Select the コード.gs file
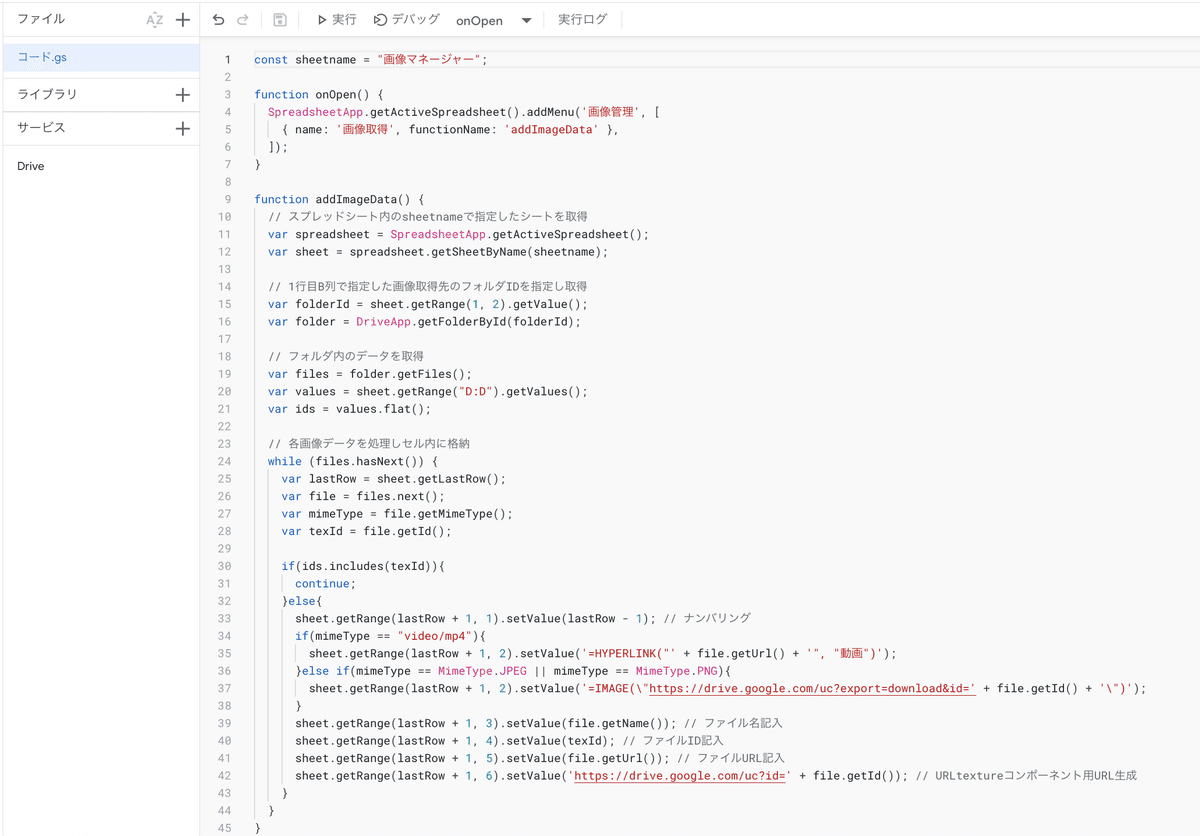This screenshot has height=836, width=1200. tap(100, 57)
